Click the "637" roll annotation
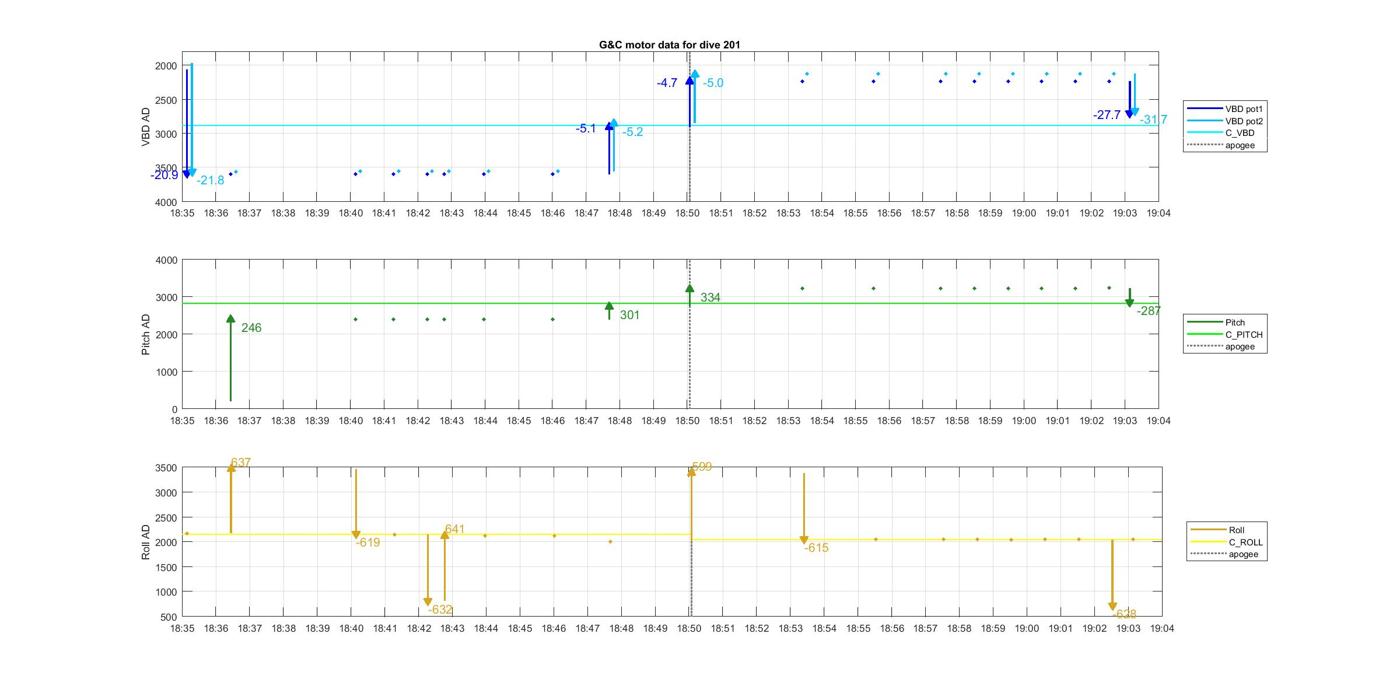This screenshot has height=693, width=1400. (240, 463)
